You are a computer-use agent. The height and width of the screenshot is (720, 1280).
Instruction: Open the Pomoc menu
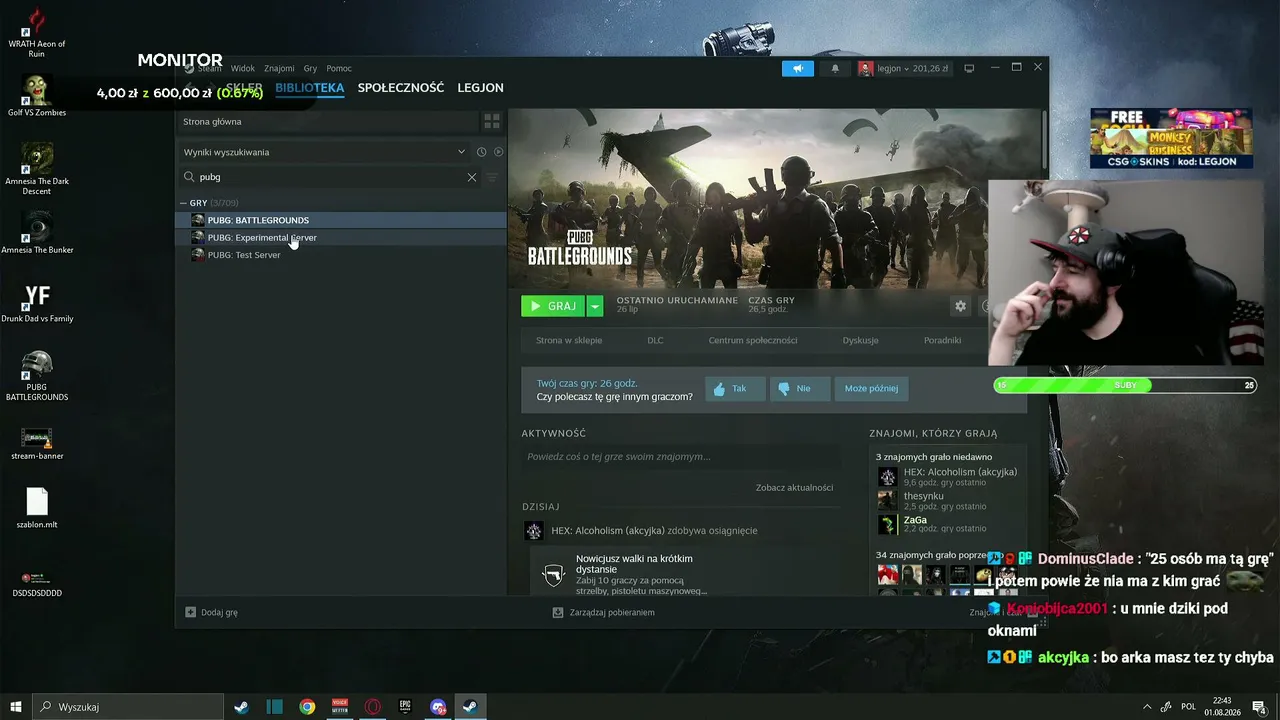(x=339, y=68)
